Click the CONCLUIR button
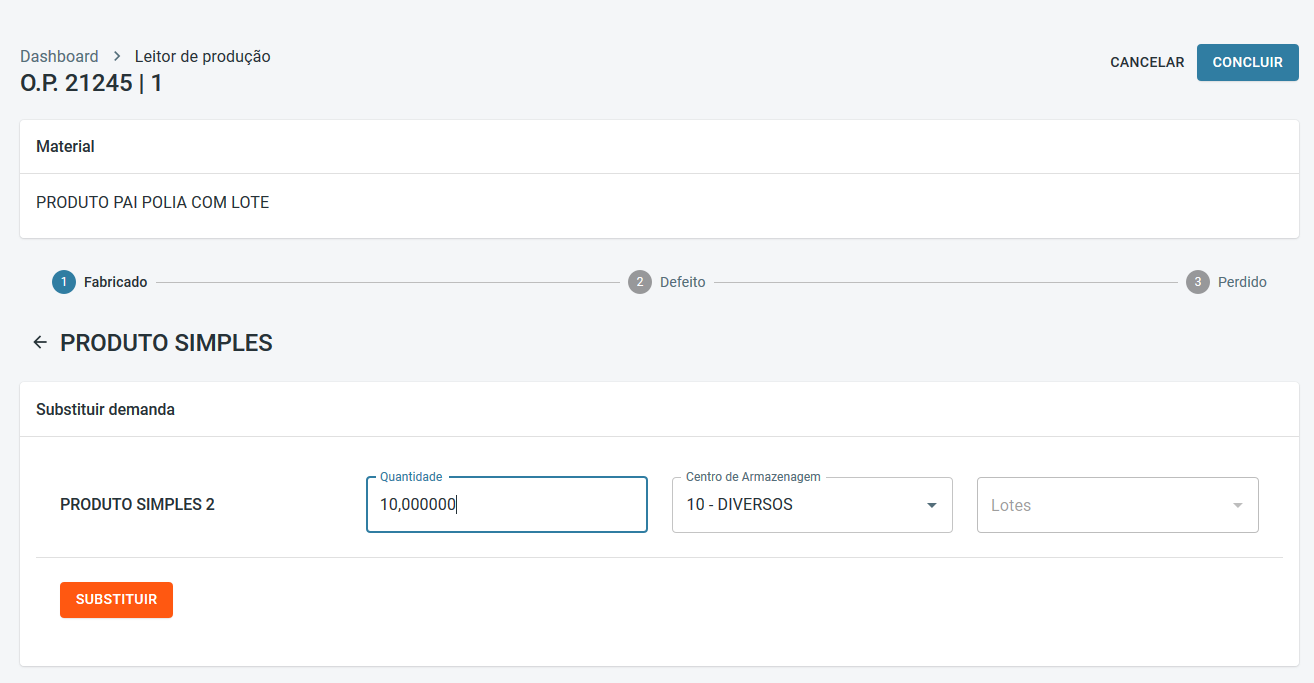The width and height of the screenshot is (1314, 683). coord(1247,62)
